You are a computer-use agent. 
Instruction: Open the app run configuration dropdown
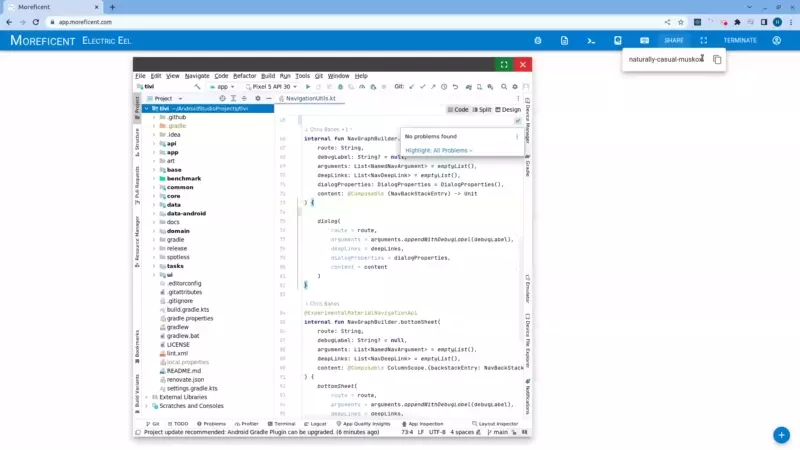pos(222,87)
